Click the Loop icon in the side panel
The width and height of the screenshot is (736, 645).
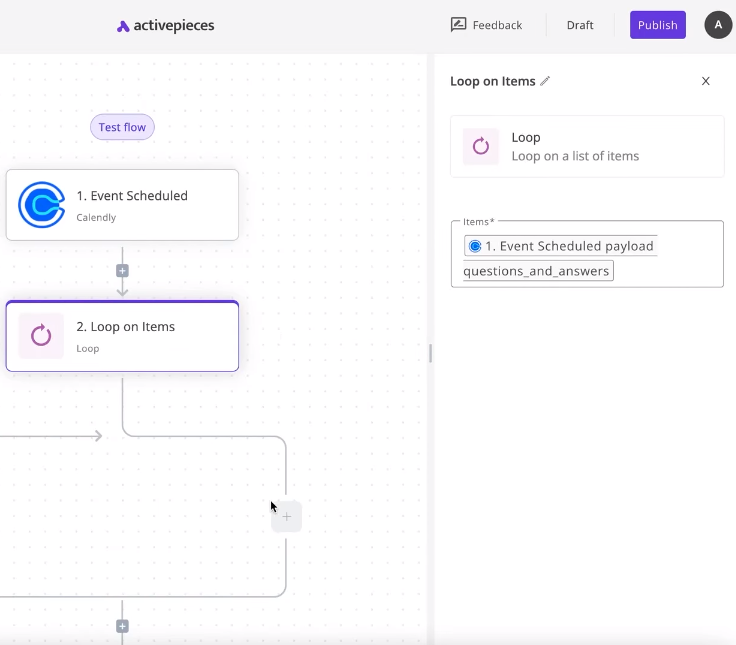[x=481, y=146]
